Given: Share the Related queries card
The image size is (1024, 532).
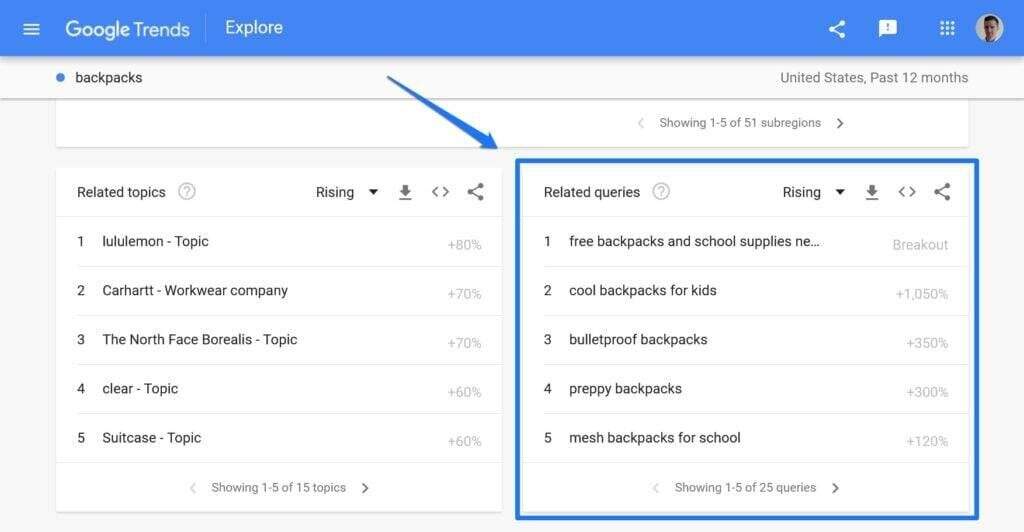Looking at the screenshot, I should point(942,192).
